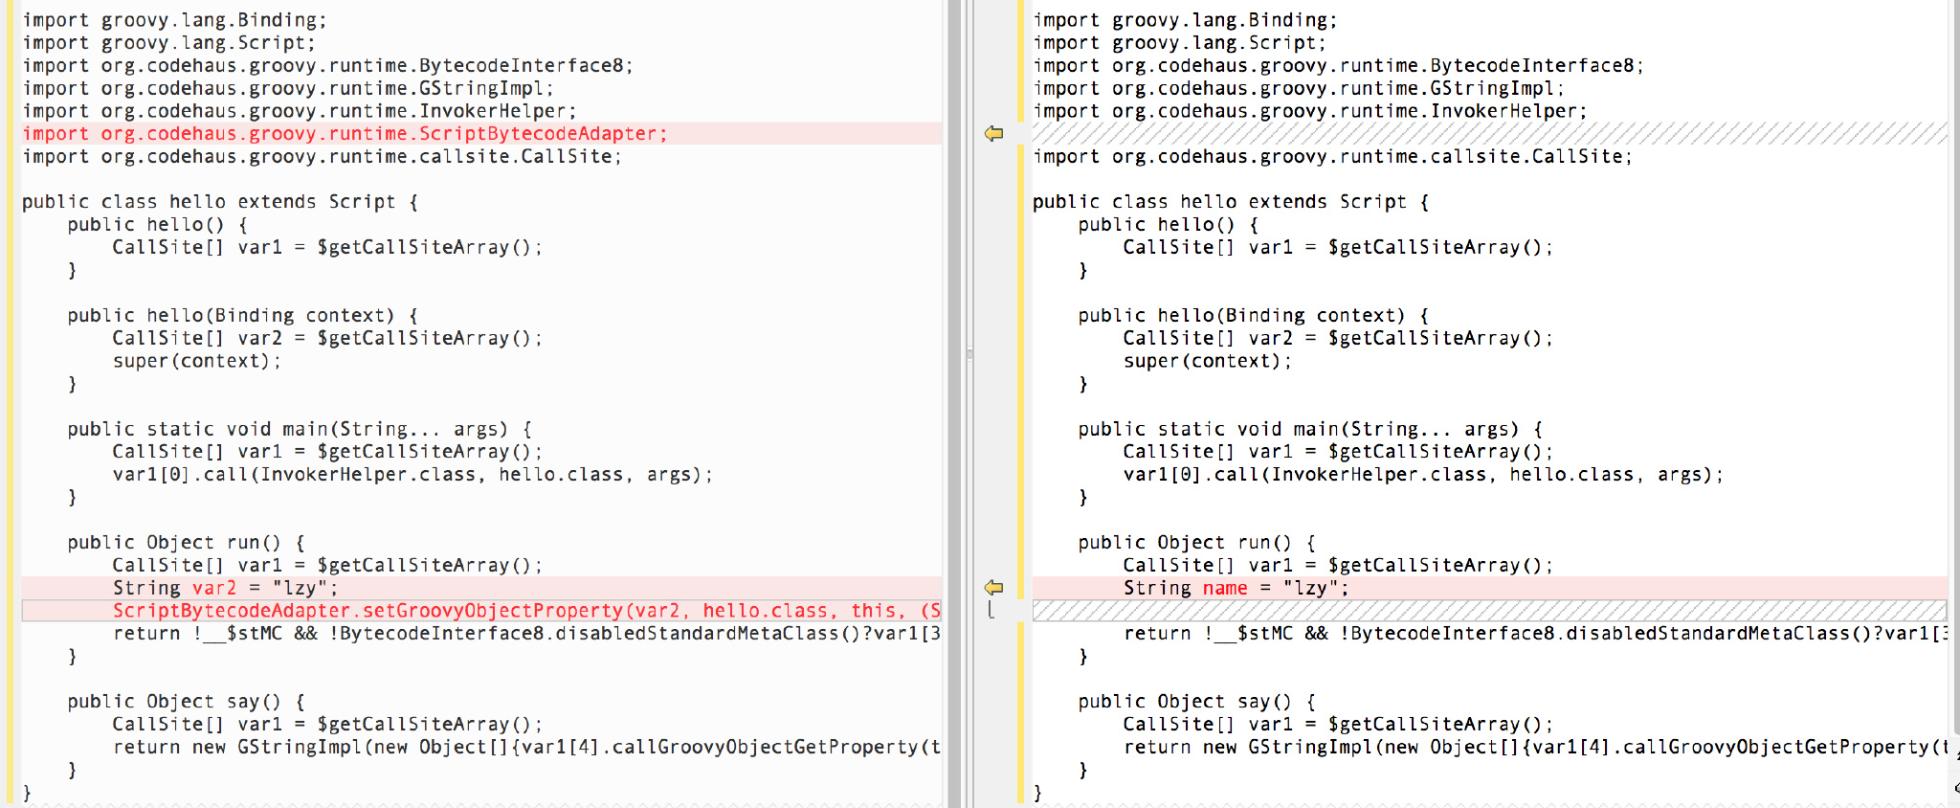
Task: Click BytecodeInterface8 import in right pane
Action: click(1339, 66)
